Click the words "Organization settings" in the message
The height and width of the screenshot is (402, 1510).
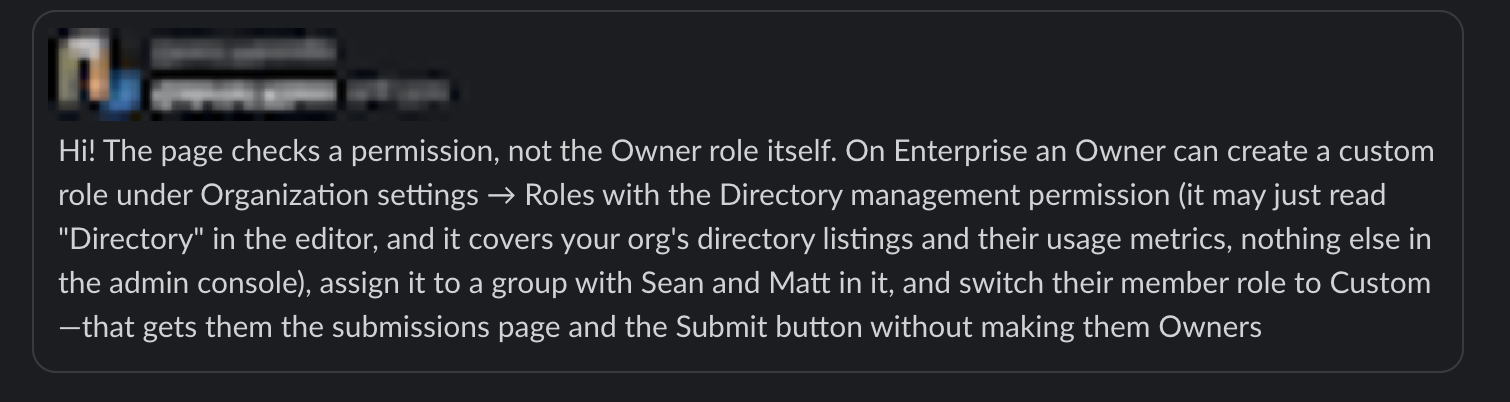[340, 196]
